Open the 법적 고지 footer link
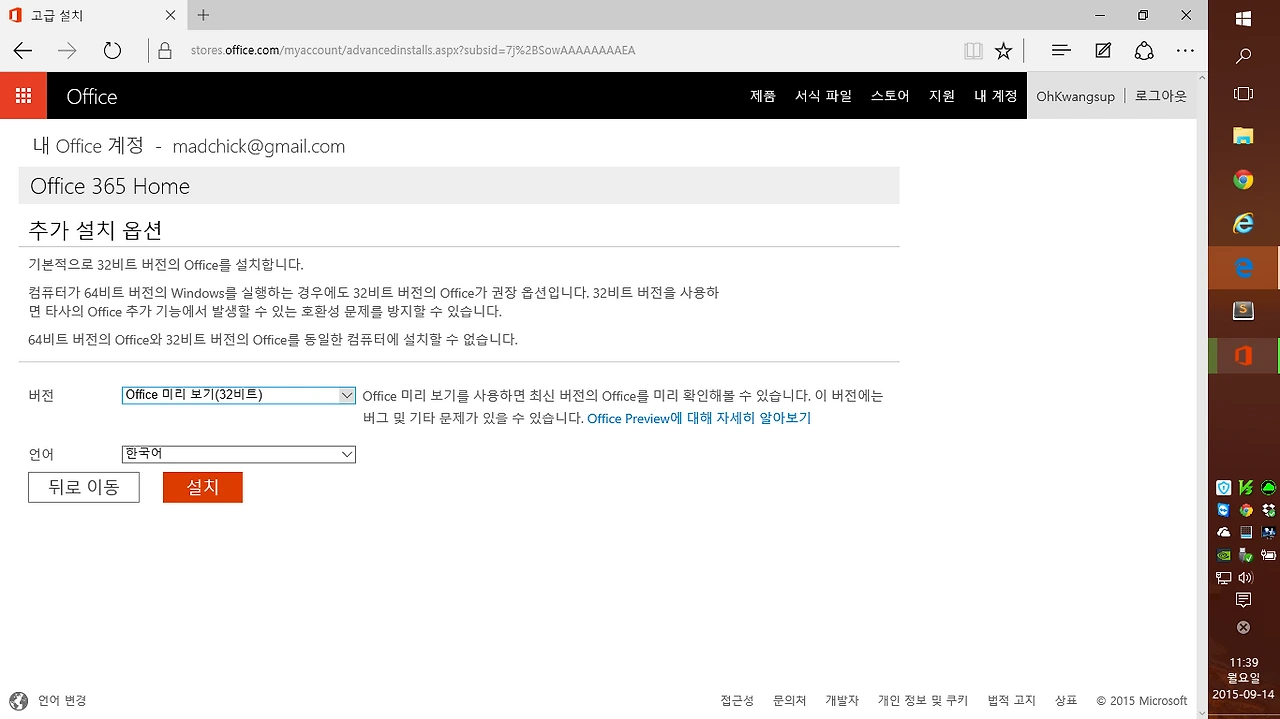The image size is (1280, 719). 1011,701
